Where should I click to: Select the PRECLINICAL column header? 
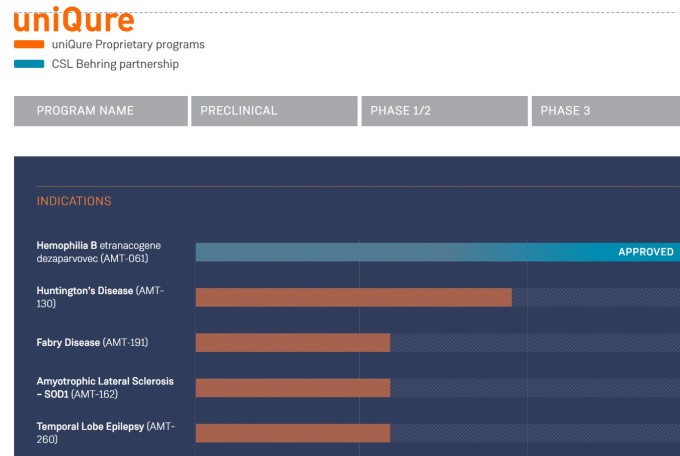tap(274, 111)
